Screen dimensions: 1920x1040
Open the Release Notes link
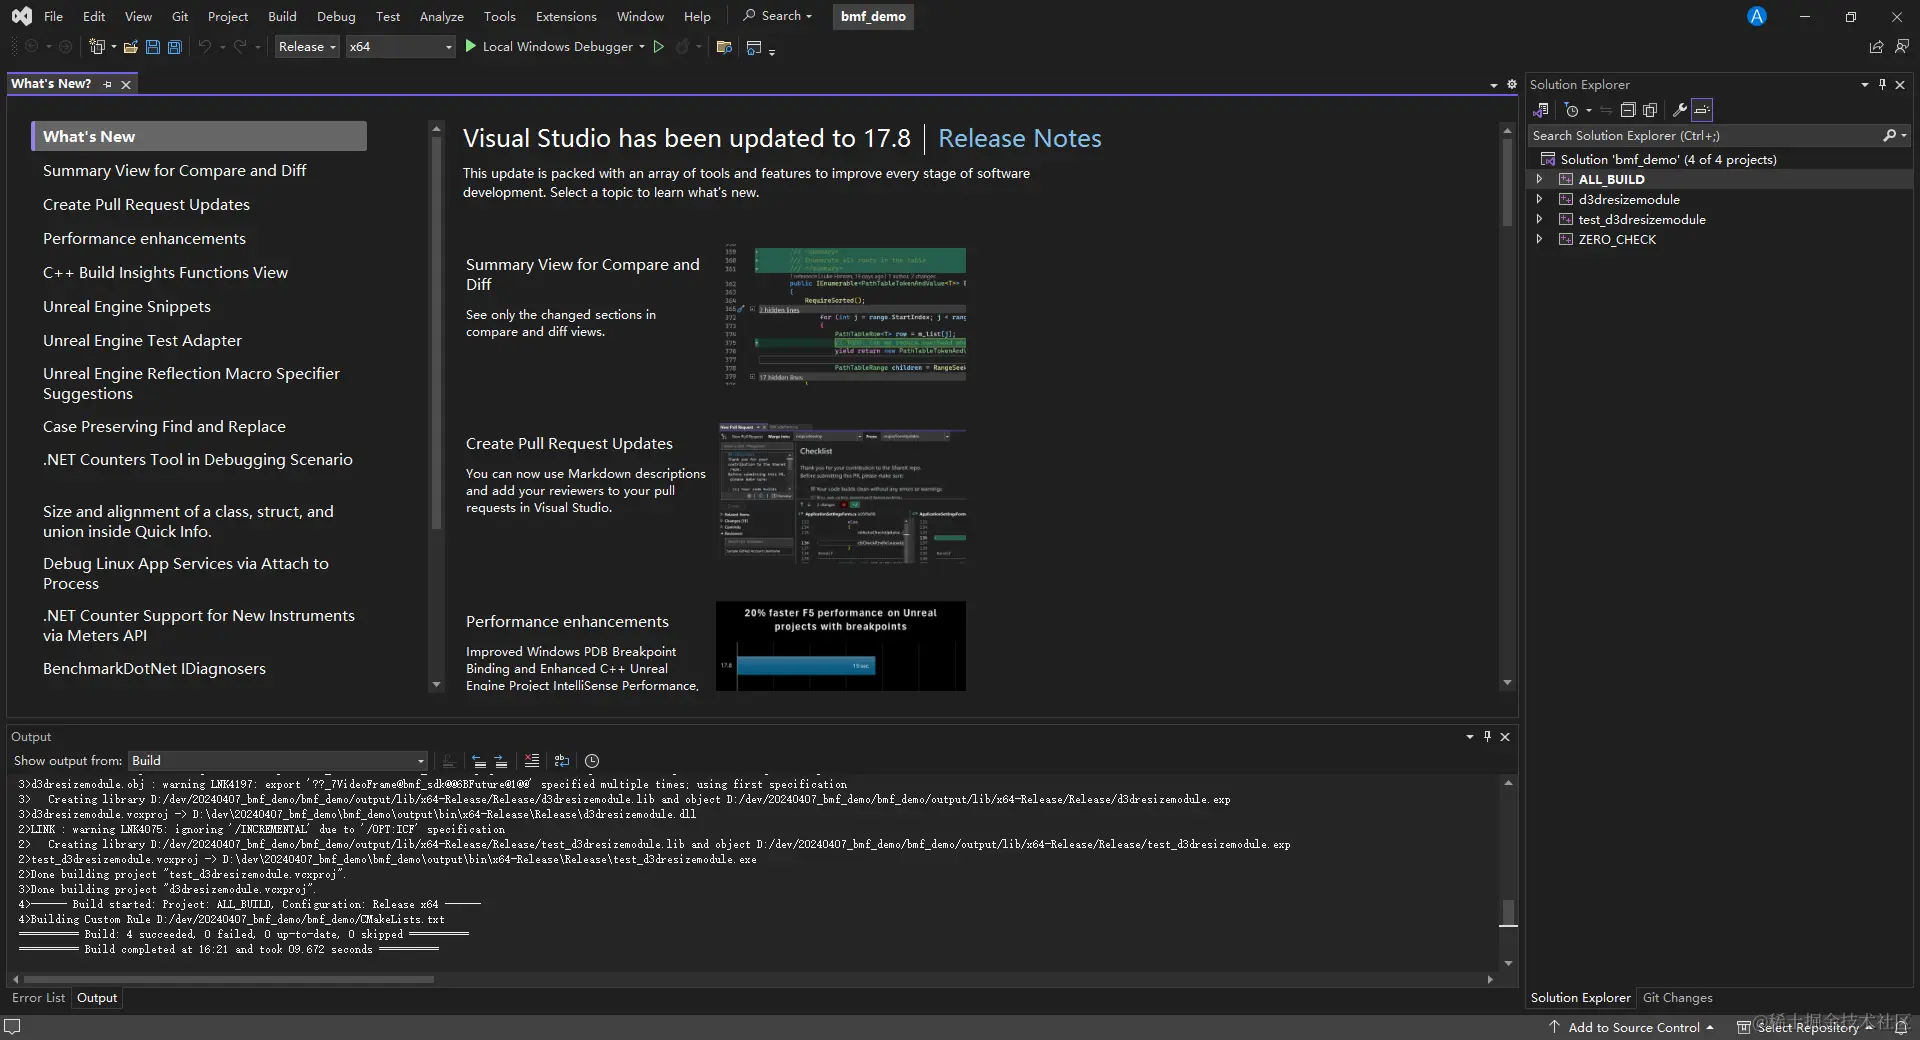pos(1019,138)
